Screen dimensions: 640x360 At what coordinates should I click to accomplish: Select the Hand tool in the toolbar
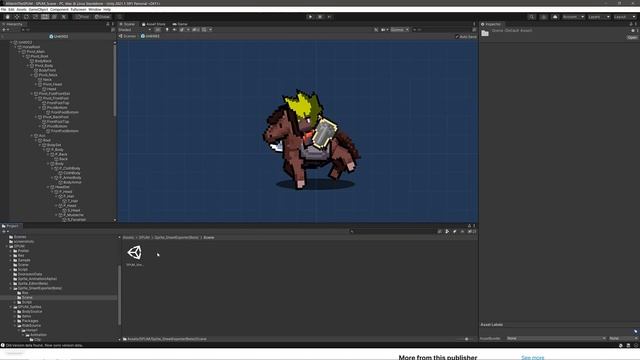(x=7, y=17)
